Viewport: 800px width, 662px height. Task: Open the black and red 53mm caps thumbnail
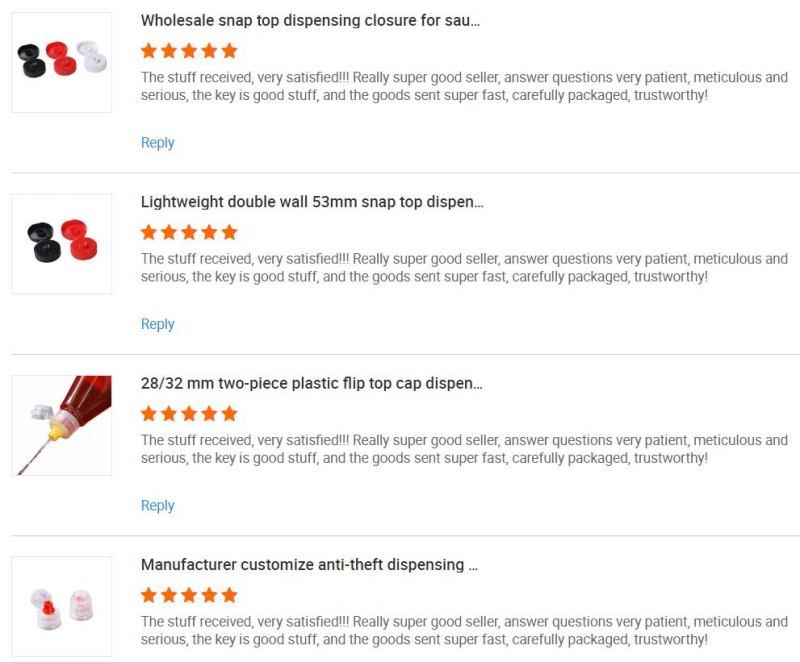tap(61, 243)
